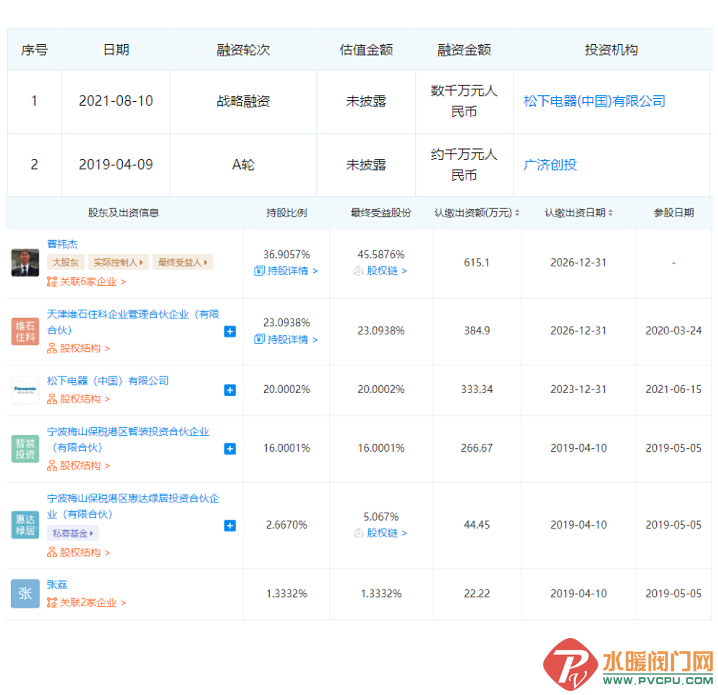
Task: Select the 2020-03-24 参股日期 value
Action: pyautogui.click(x=674, y=331)
